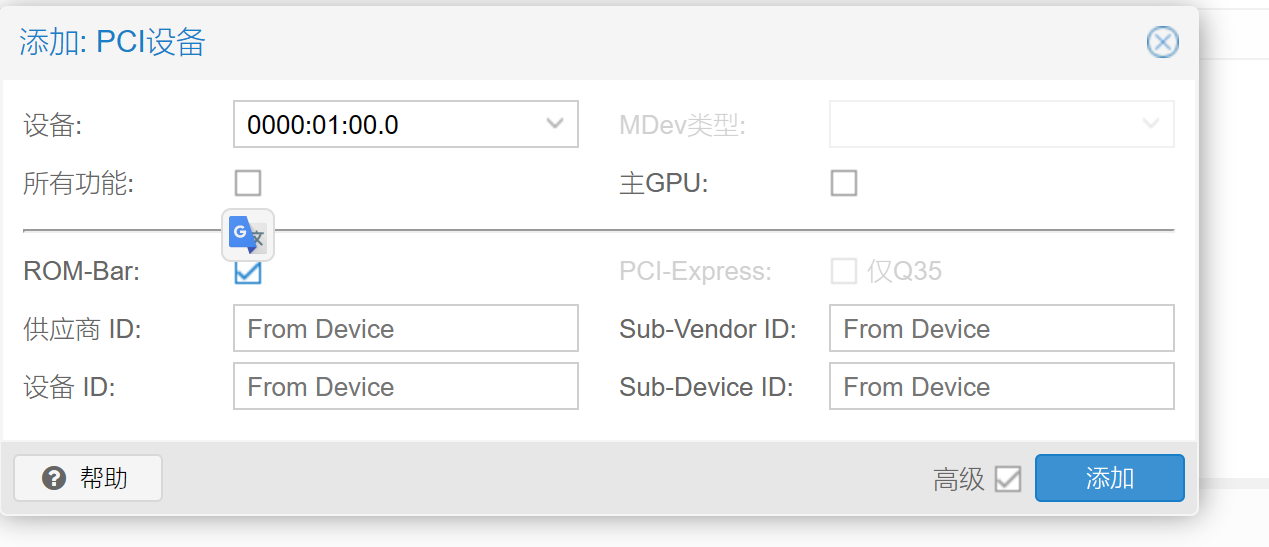The height and width of the screenshot is (547, 1269).
Task: Click the 仅Q35 label
Action: pos(904,271)
